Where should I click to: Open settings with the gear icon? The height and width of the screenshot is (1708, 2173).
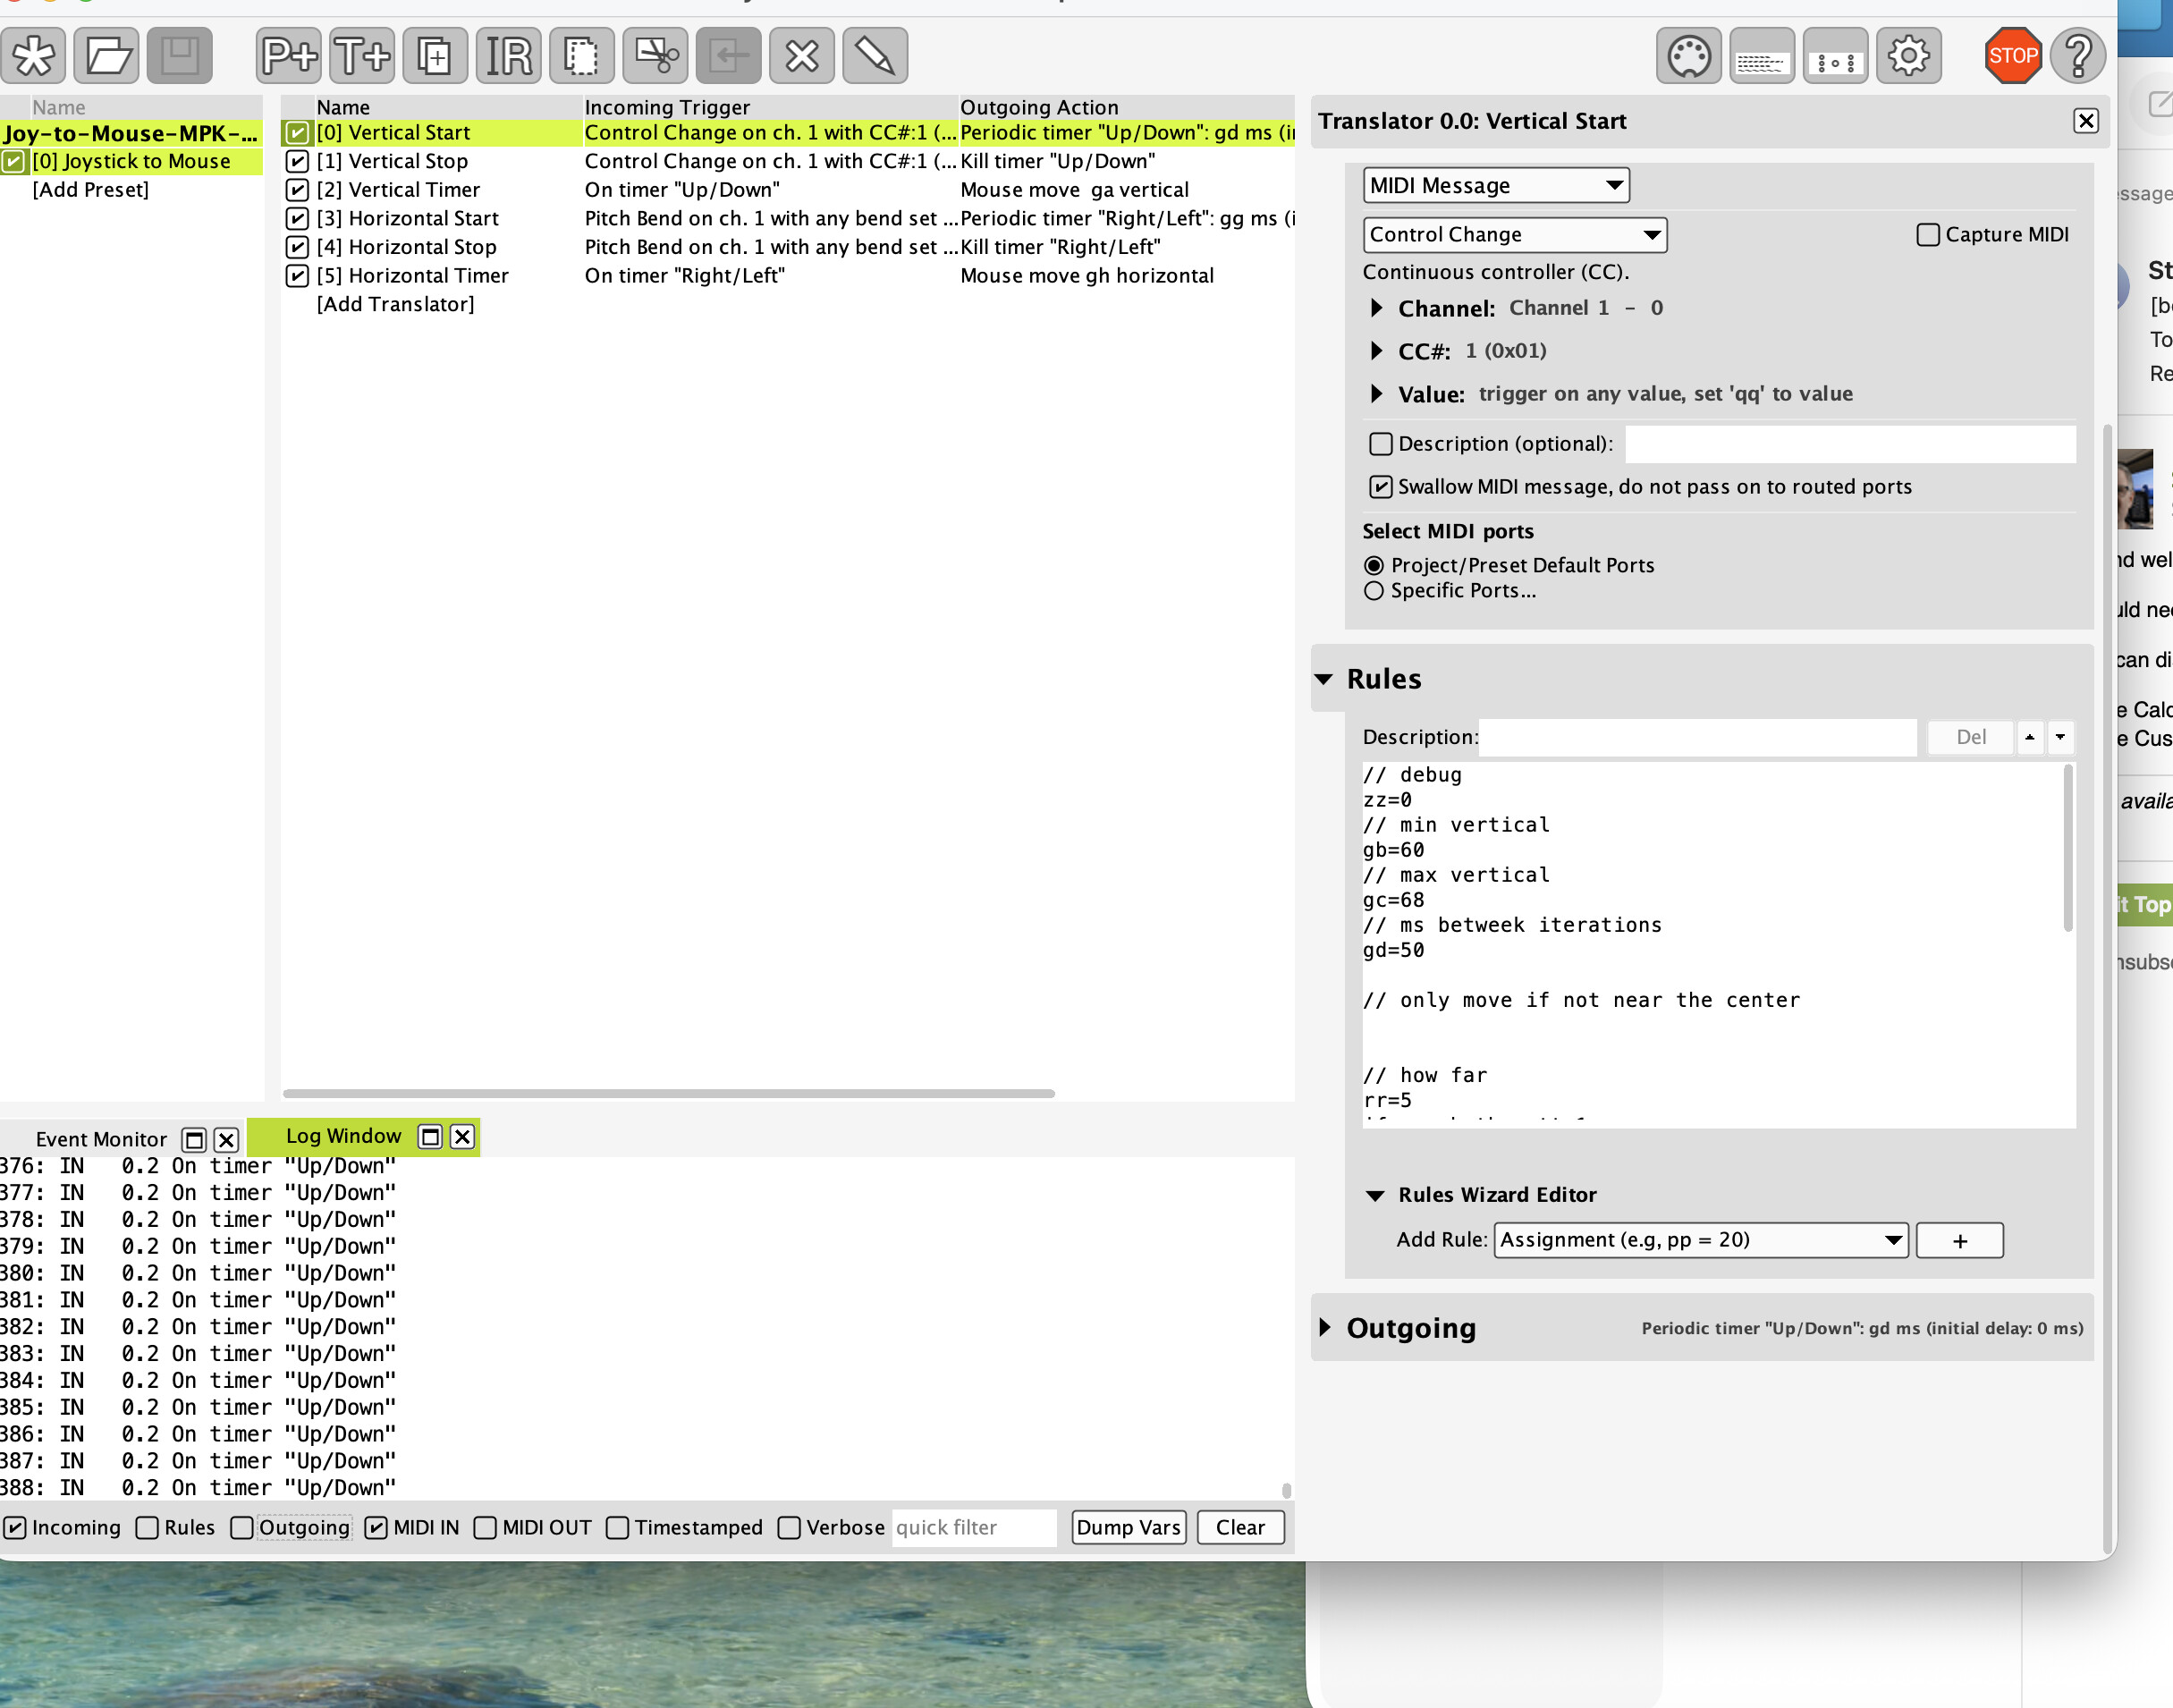(1908, 56)
